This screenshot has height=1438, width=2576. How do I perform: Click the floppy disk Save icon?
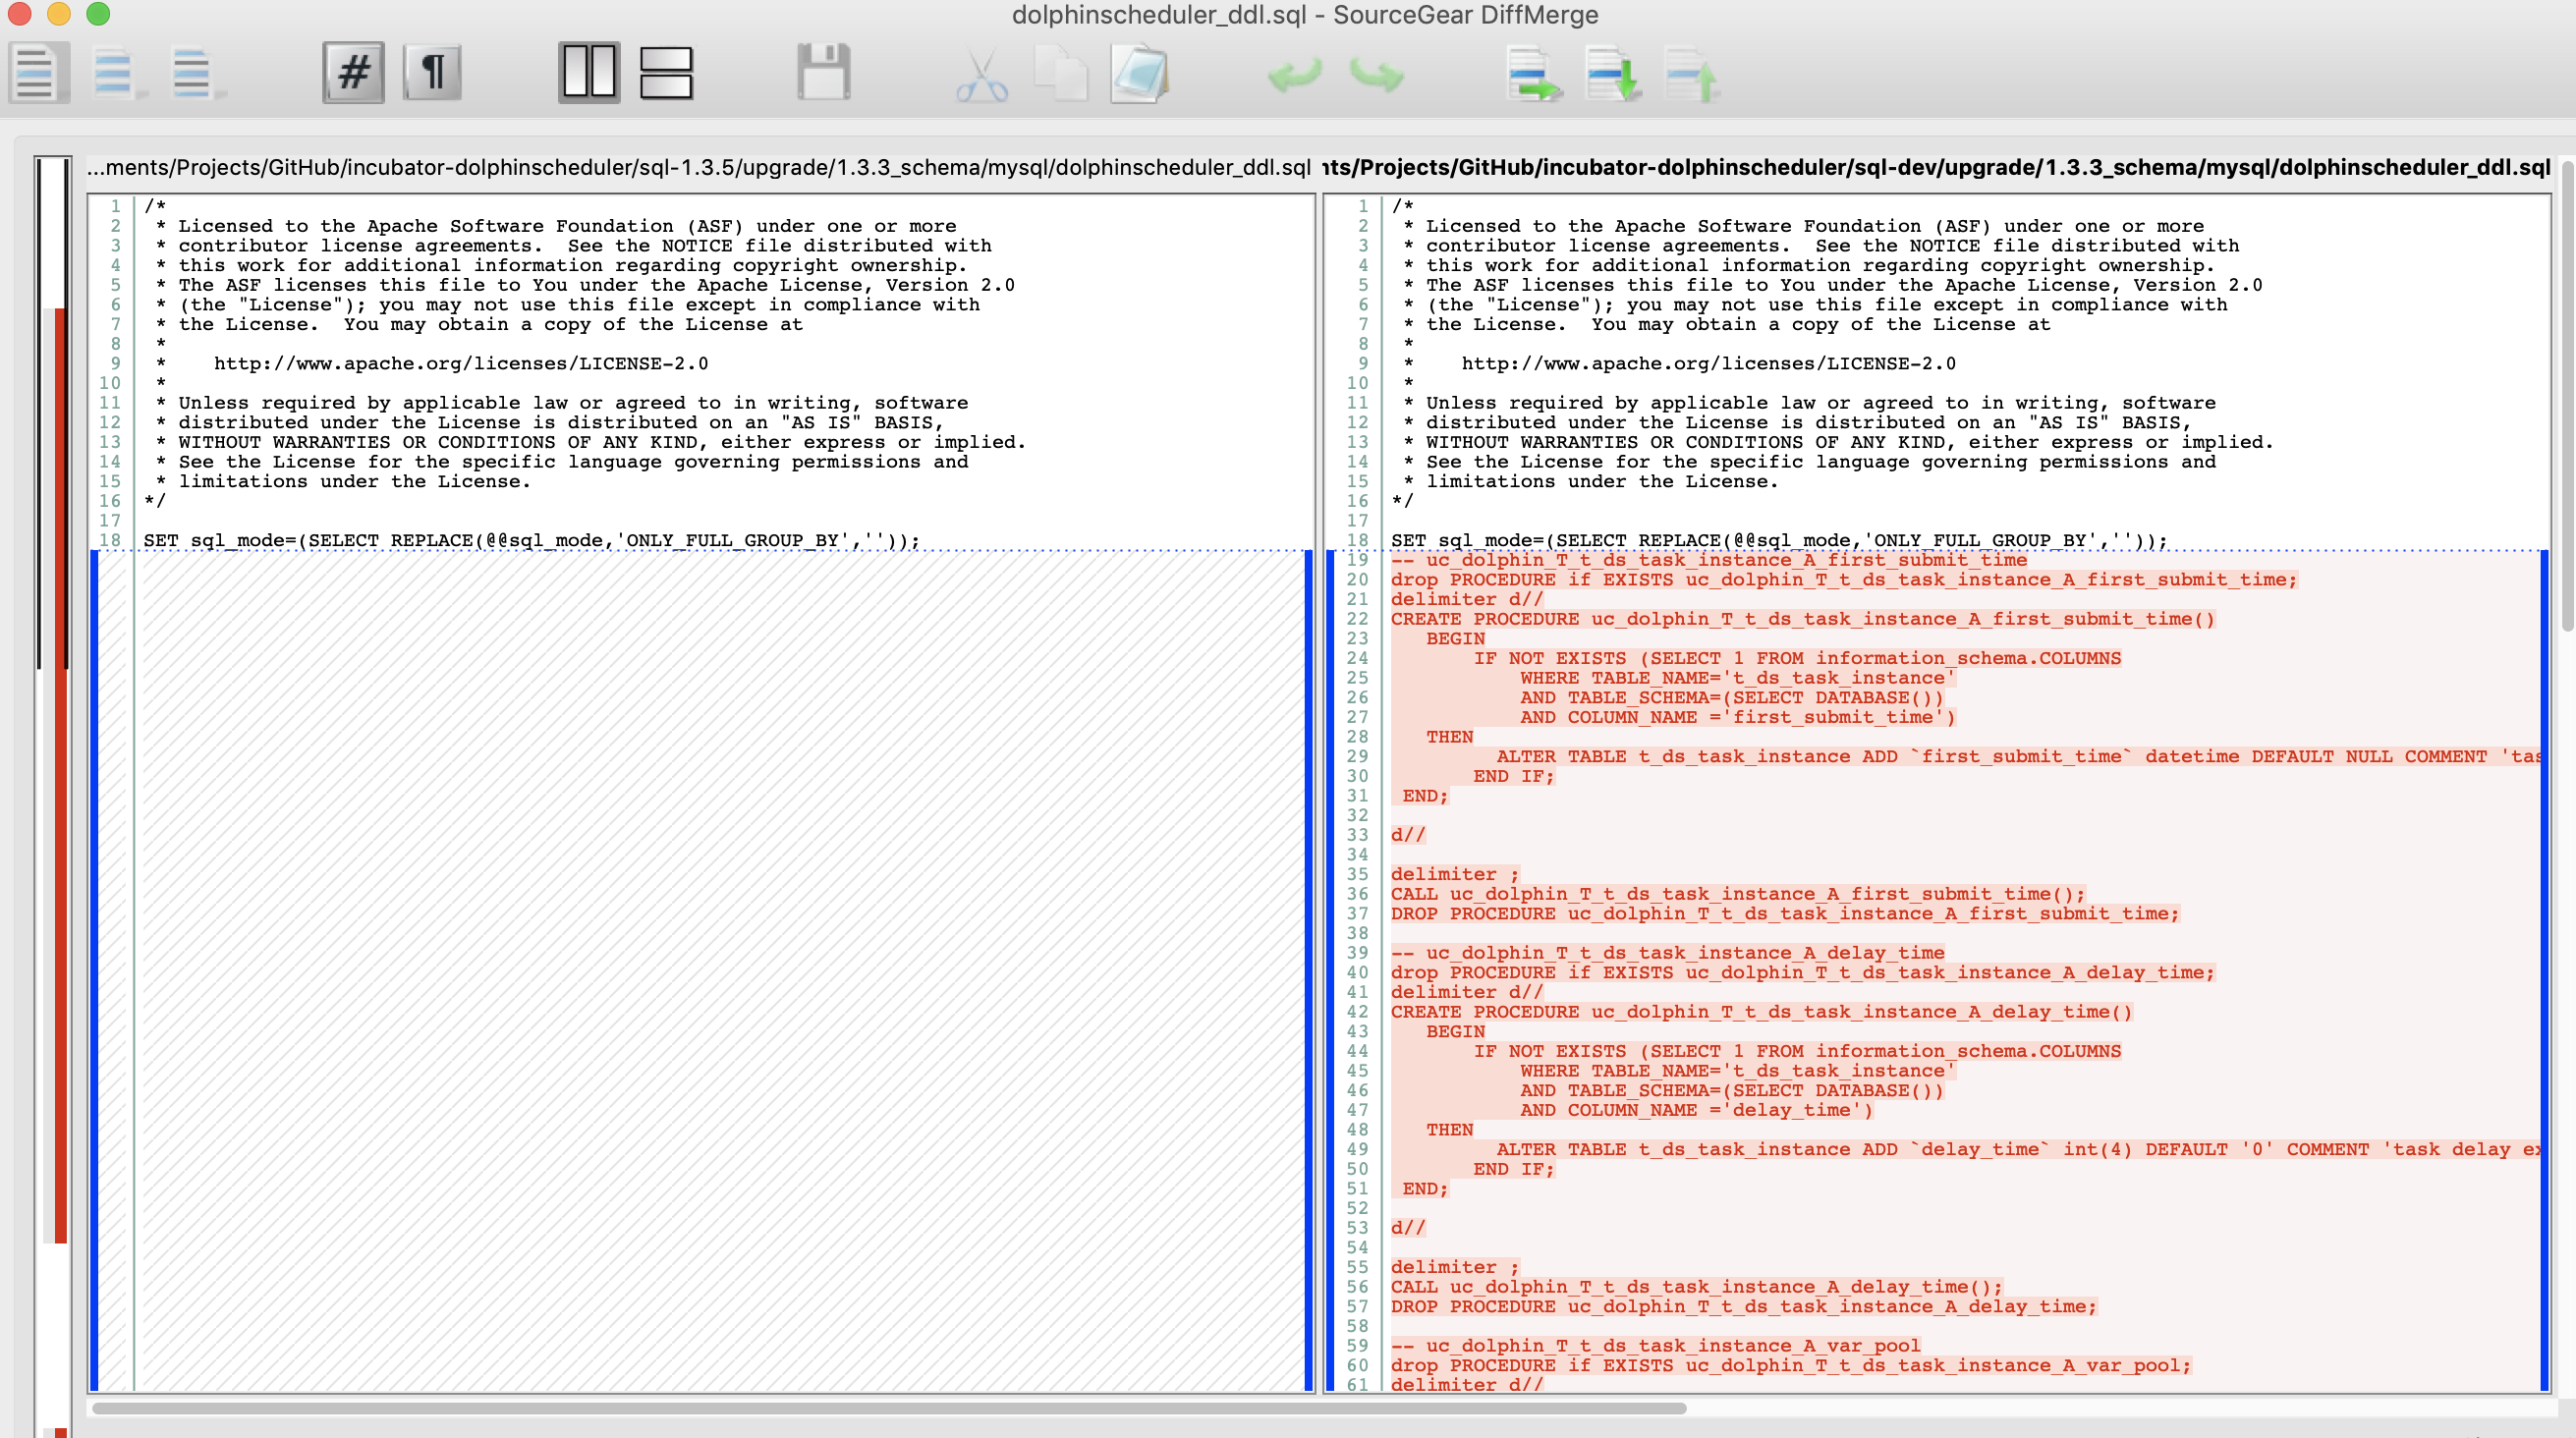(x=823, y=73)
